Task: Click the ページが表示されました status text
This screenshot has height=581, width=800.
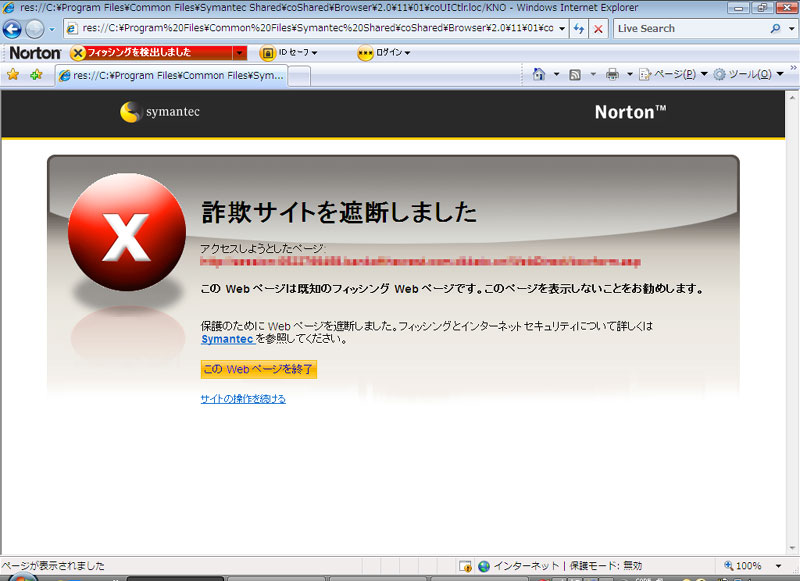Action: pyautogui.click(x=53, y=566)
